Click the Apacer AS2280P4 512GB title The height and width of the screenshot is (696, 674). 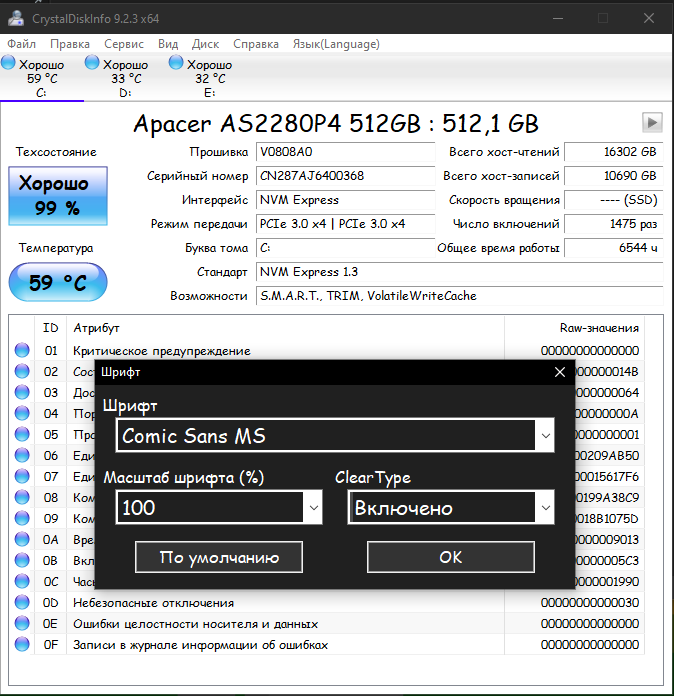[x=335, y=123]
